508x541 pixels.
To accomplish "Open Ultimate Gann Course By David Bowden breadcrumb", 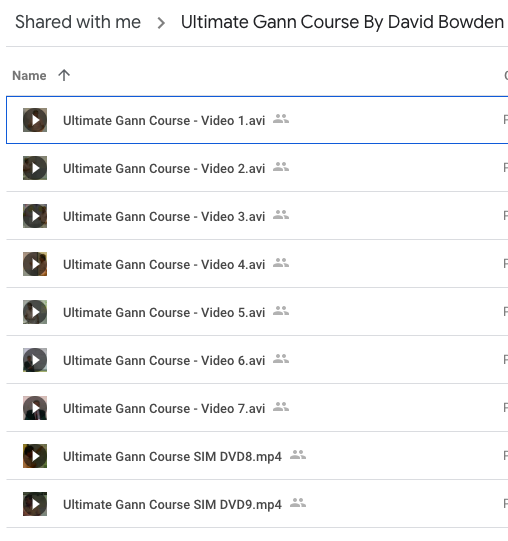I will pyautogui.click(x=342, y=22).
